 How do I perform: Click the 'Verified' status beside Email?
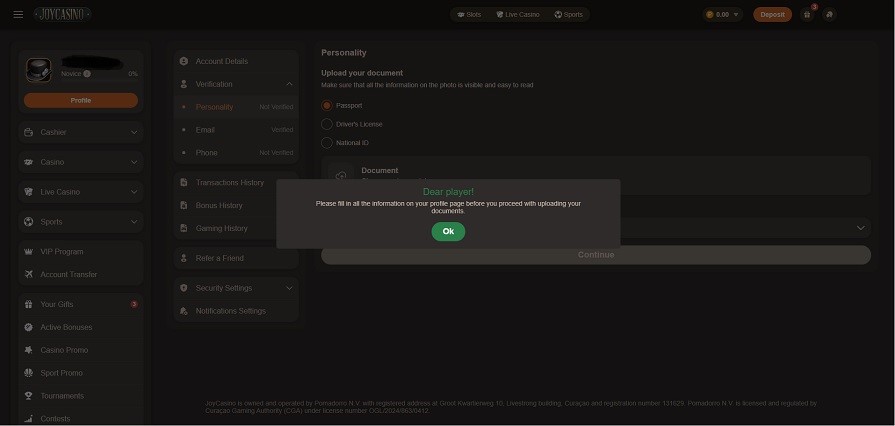(x=282, y=130)
